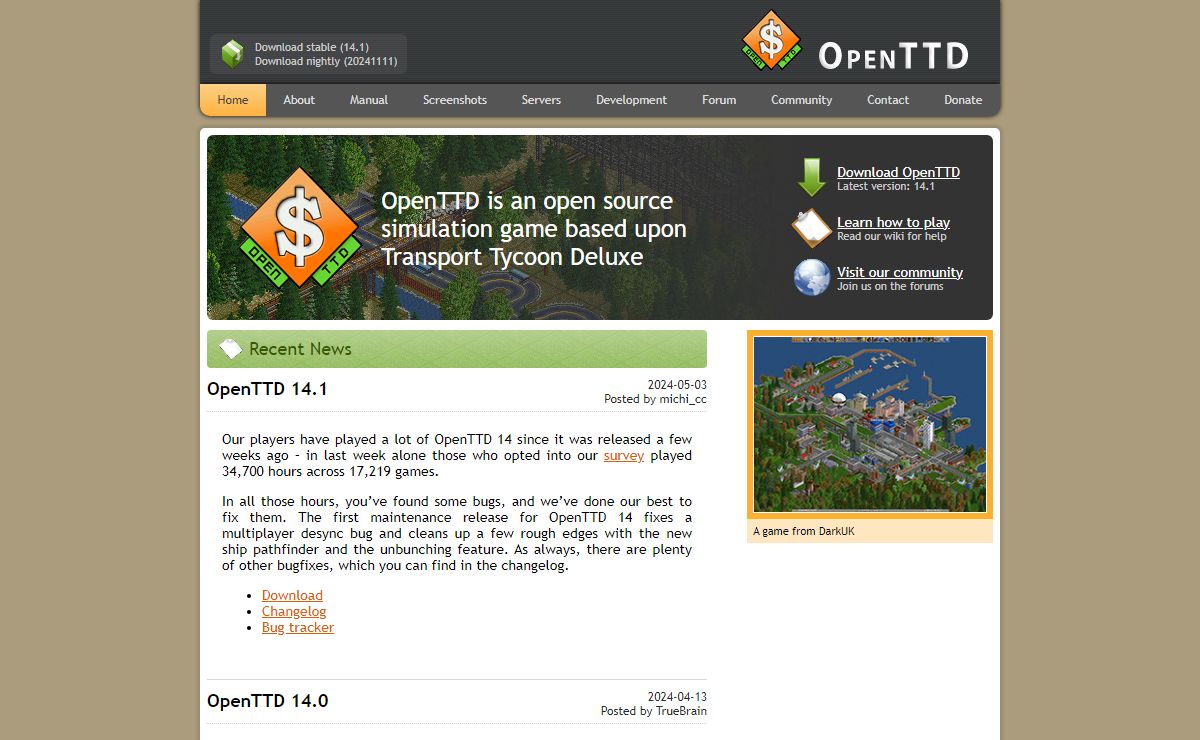
Task: Click the green download box icon
Action: 232,54
